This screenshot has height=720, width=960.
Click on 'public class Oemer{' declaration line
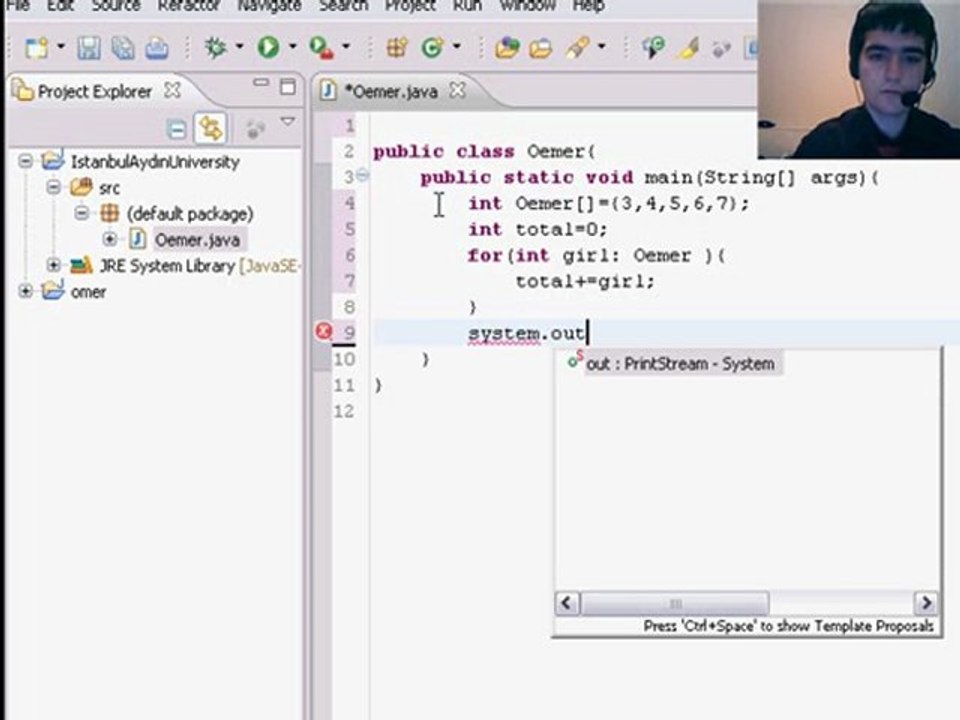(x=484, y=152)
